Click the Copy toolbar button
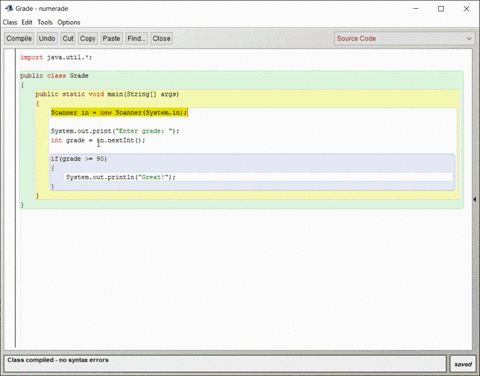Screen dimensions: 480x376 [x=88, y=38]
